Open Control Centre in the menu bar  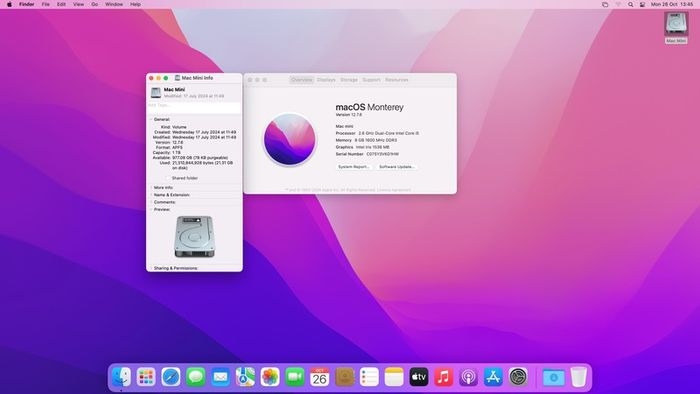tap(642, 4)
